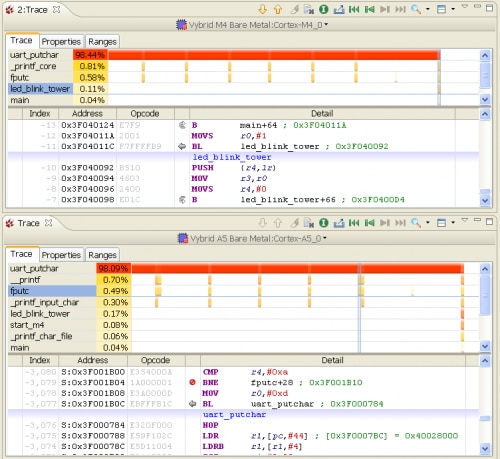Select the Trace tab in the M4 panel
Screen dimensions: 500x459
coord(22,41)
